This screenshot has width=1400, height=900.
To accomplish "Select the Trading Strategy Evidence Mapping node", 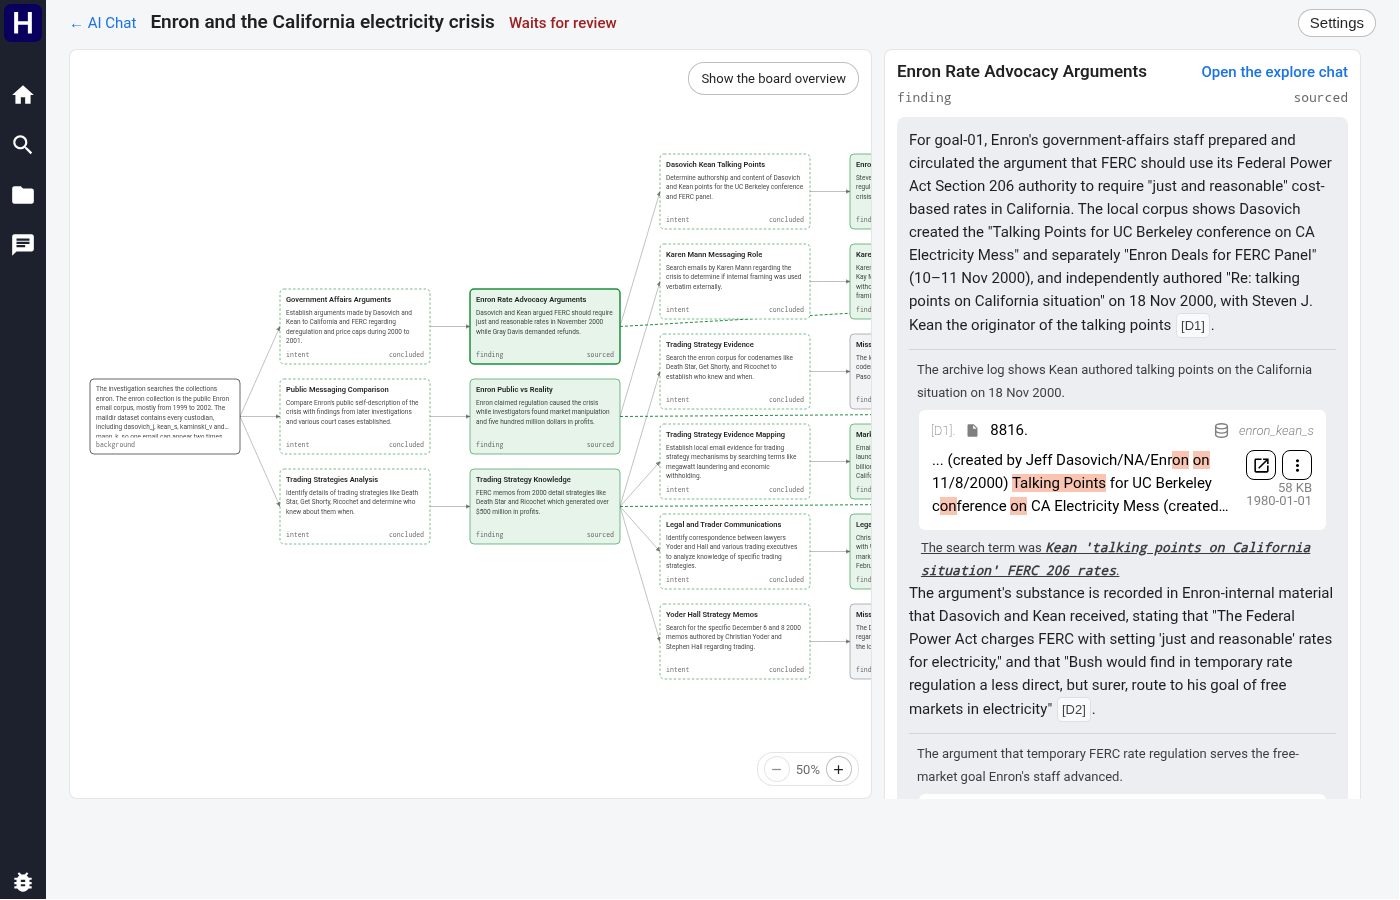I will [735, 462].
